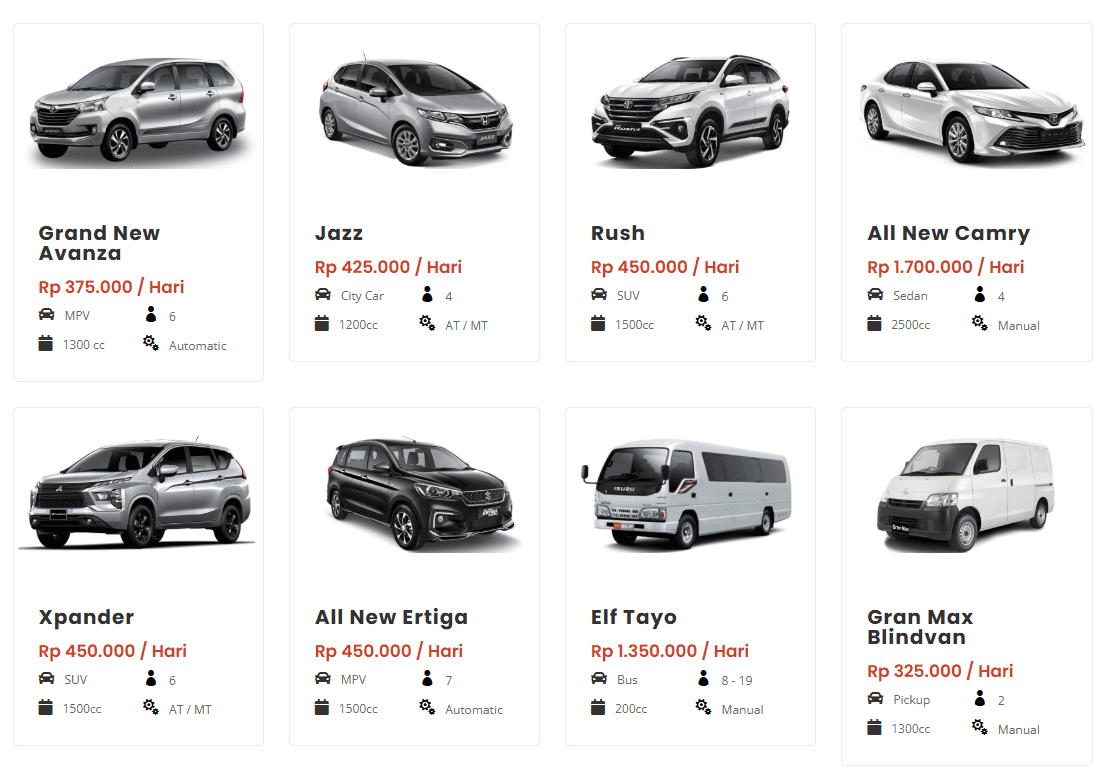Click the Rp 1.700.000 / Hari price
The height and width of the screenshot is (776, 1107).
[x=945, y=267]
